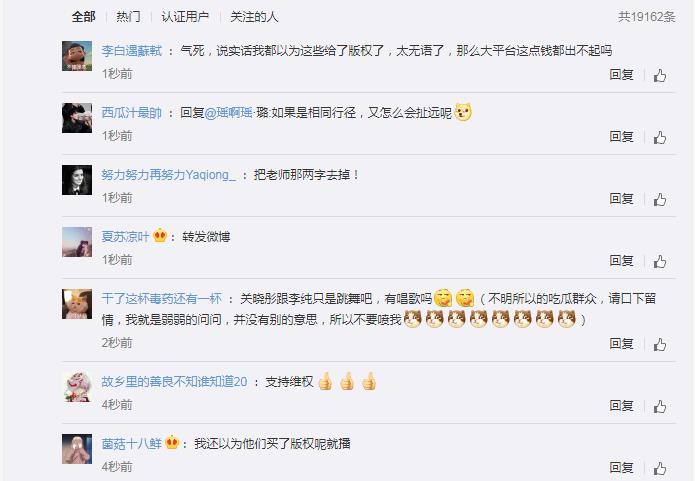Open the avatar of 西瓜汁最帥
The height and width of the screenshot is (481, 695).
point(77,118)
